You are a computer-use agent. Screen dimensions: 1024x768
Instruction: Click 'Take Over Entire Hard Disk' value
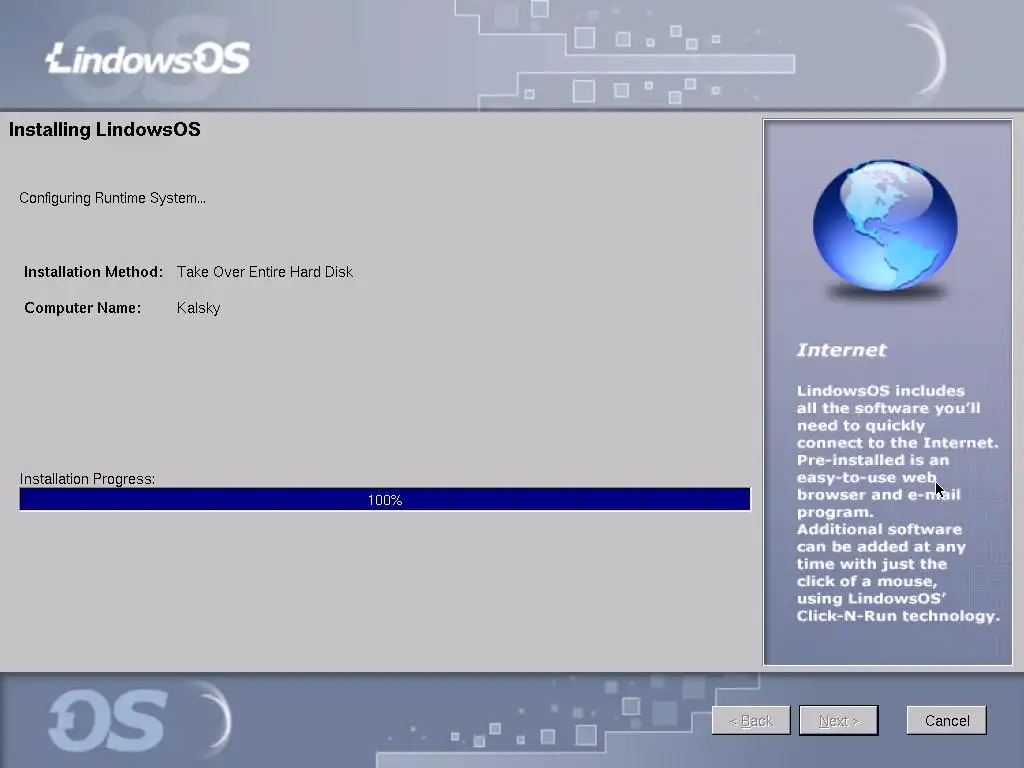[264, 272]
